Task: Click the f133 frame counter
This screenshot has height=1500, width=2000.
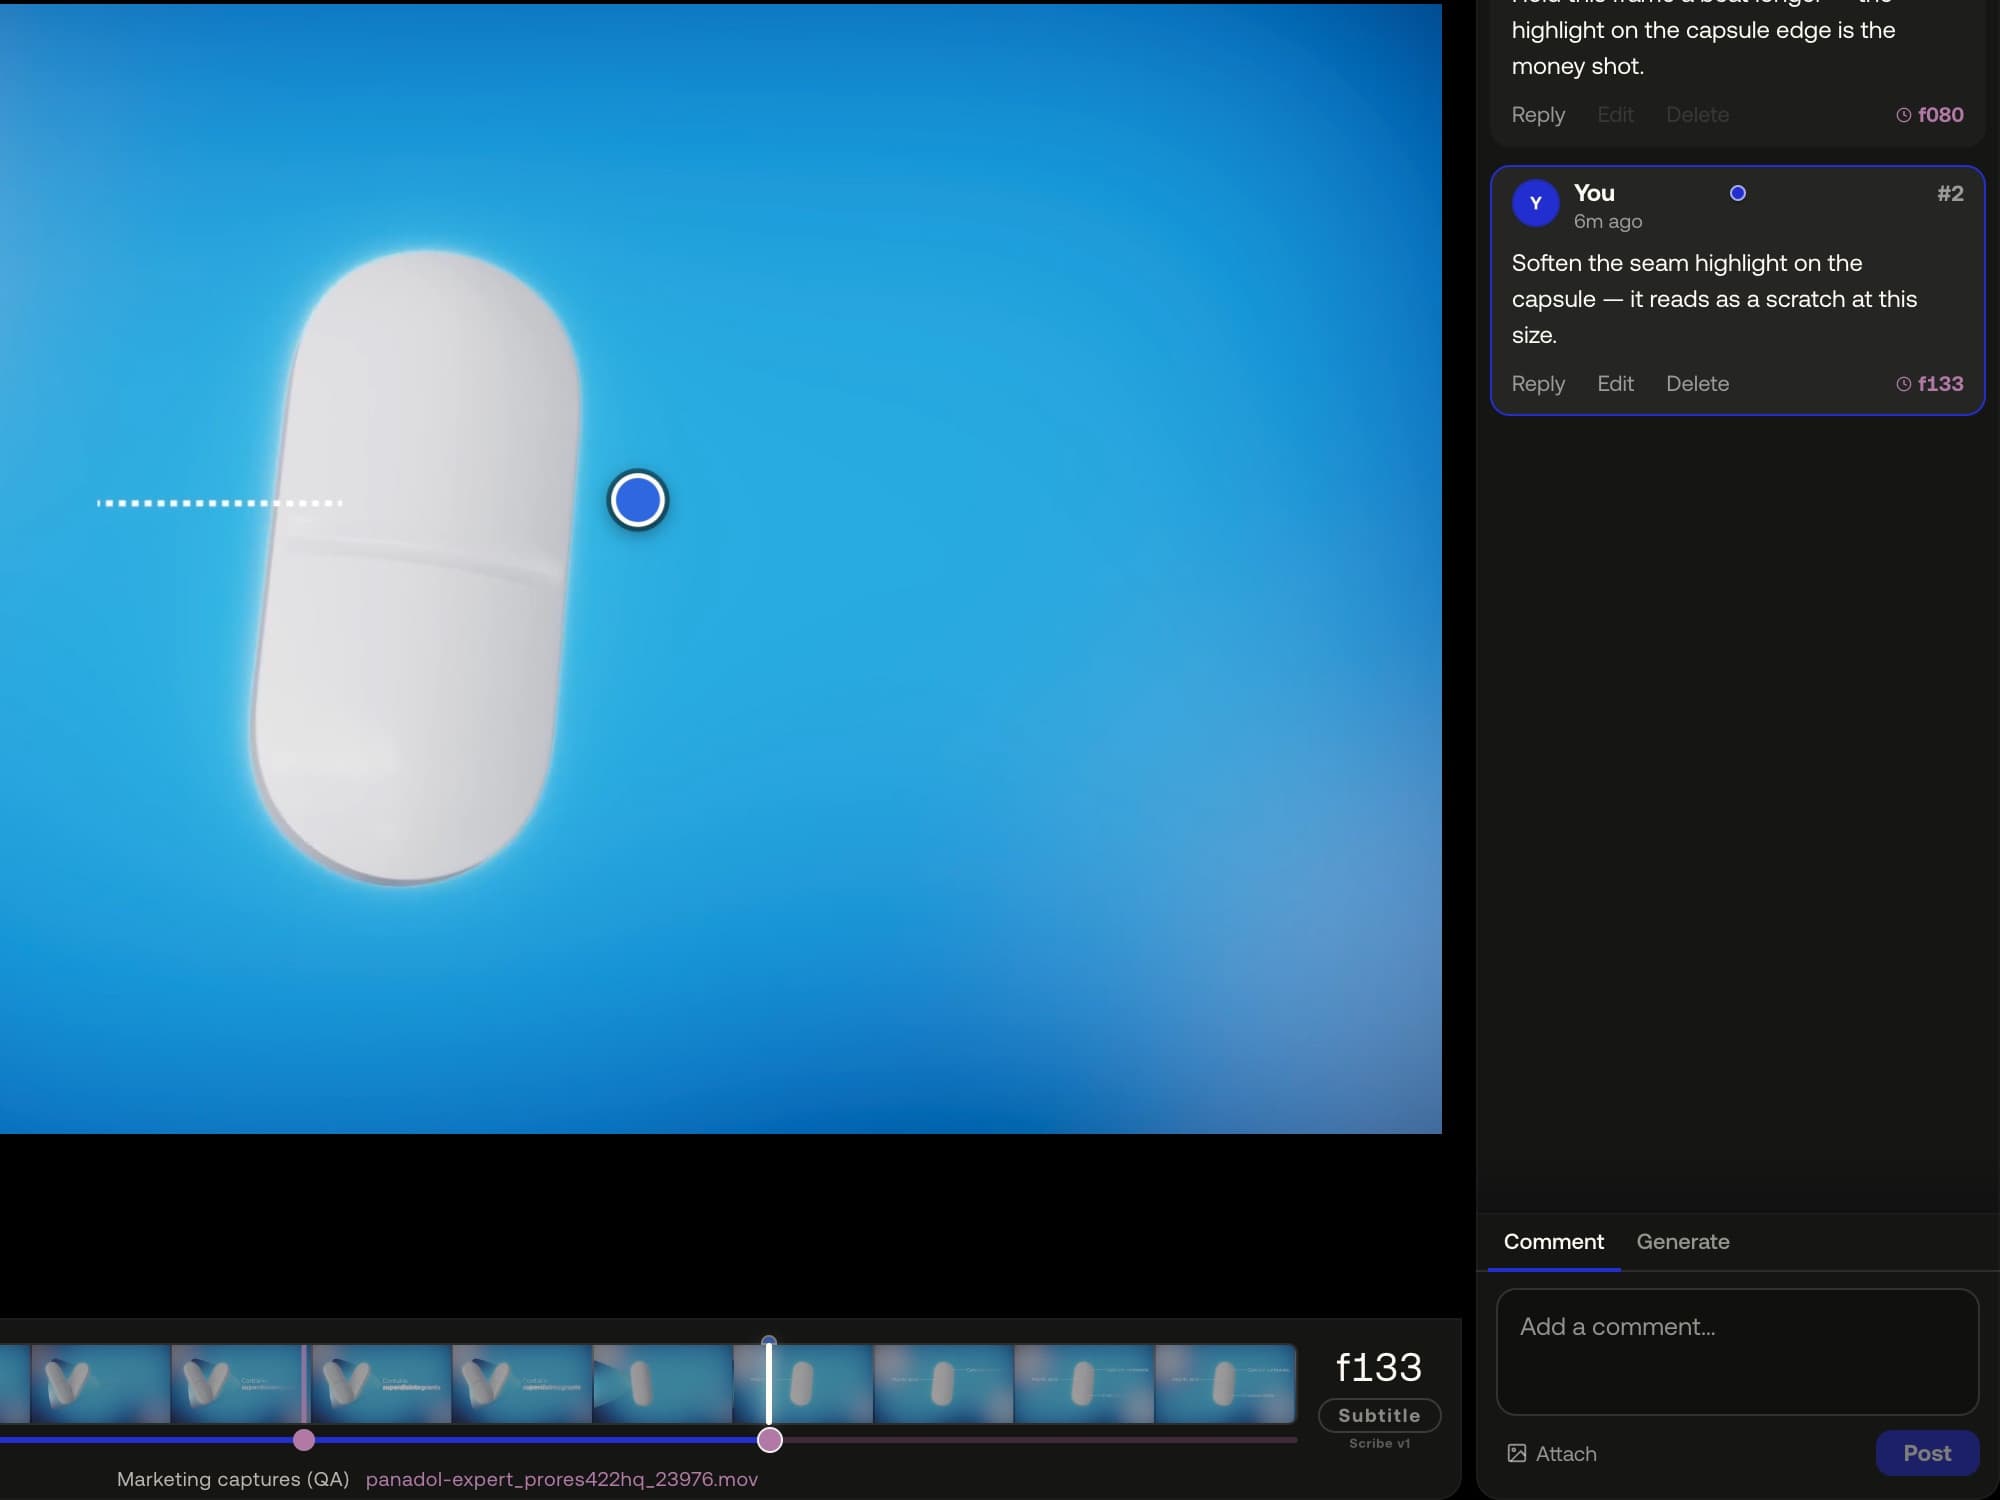Action: (1379, 1367)
